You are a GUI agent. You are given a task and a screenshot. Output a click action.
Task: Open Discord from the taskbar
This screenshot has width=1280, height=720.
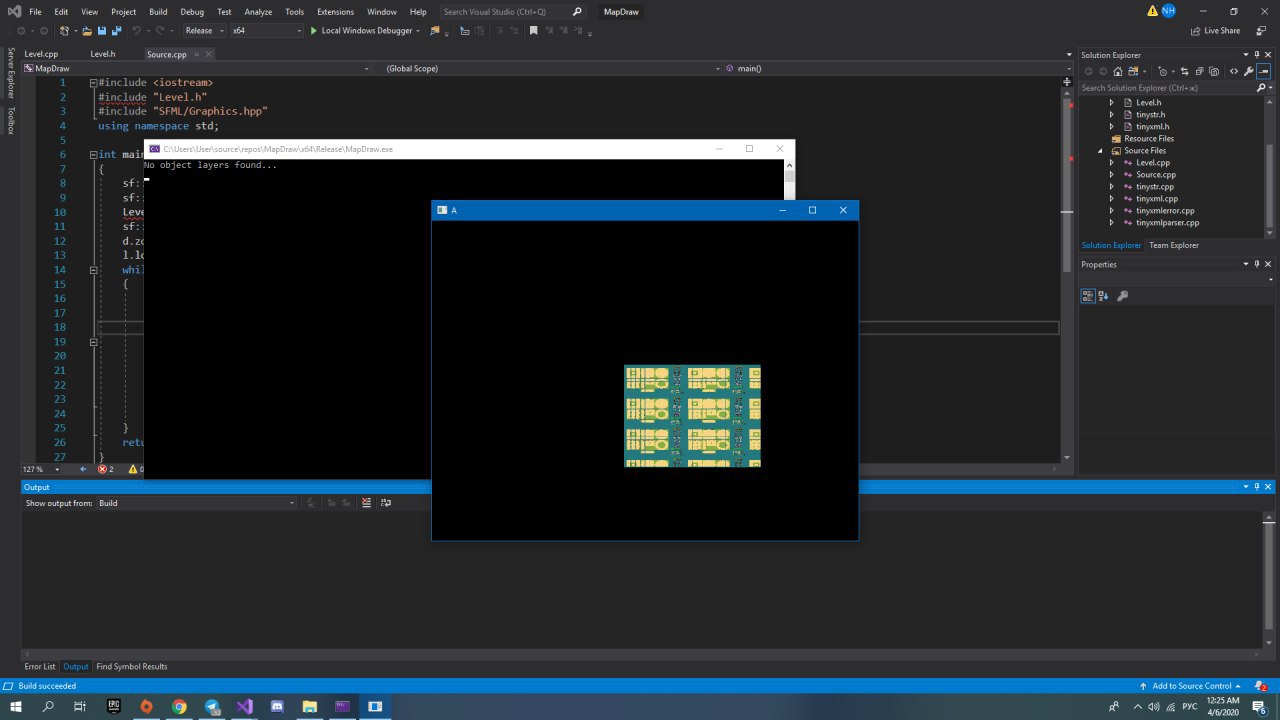277,706
